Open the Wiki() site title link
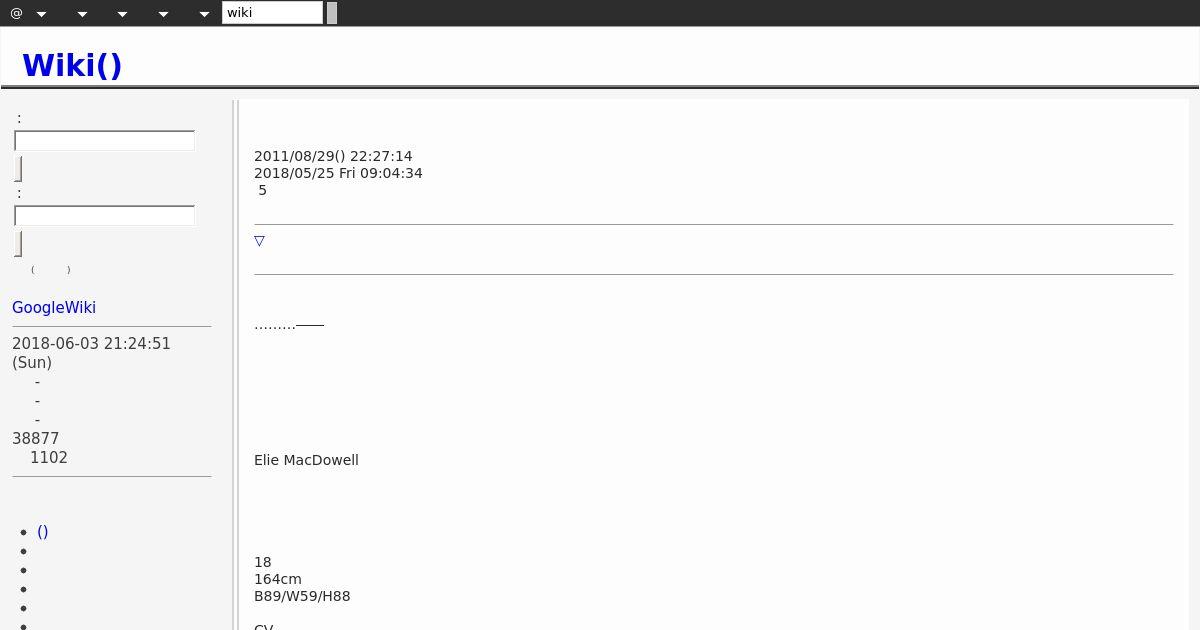The image size is (1200, 630). click(72, 65)
